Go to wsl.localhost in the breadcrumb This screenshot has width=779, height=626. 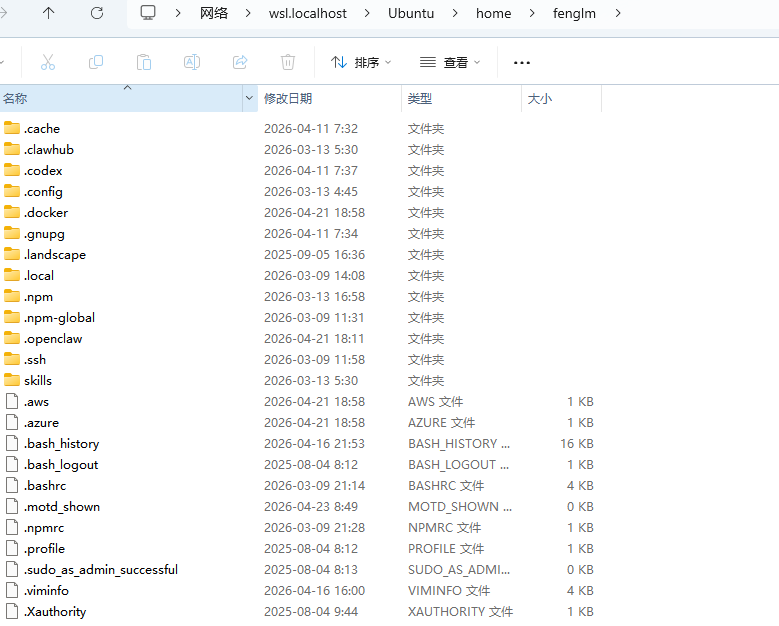coord(308,13)
